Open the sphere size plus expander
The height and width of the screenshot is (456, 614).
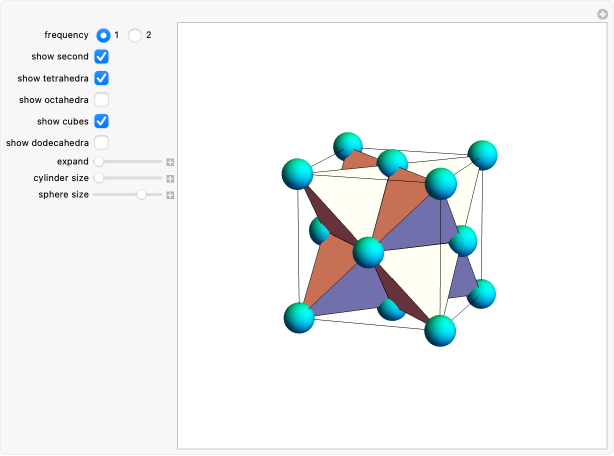170,195
